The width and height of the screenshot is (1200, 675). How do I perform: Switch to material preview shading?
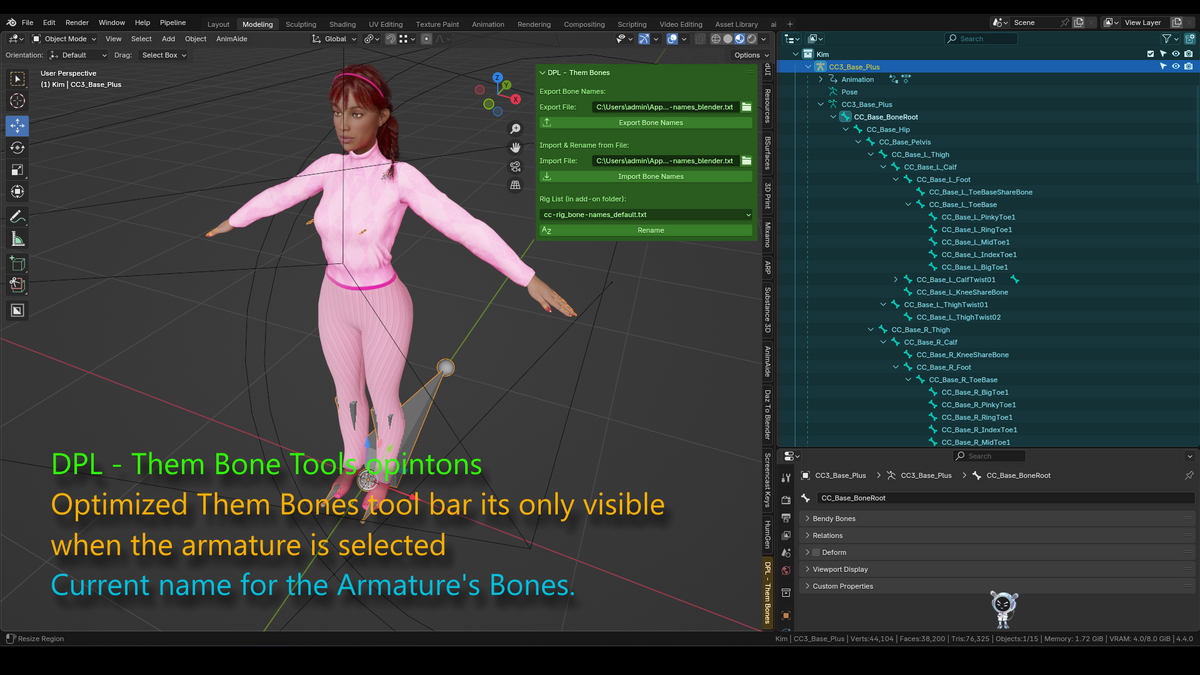click(740, 39)
